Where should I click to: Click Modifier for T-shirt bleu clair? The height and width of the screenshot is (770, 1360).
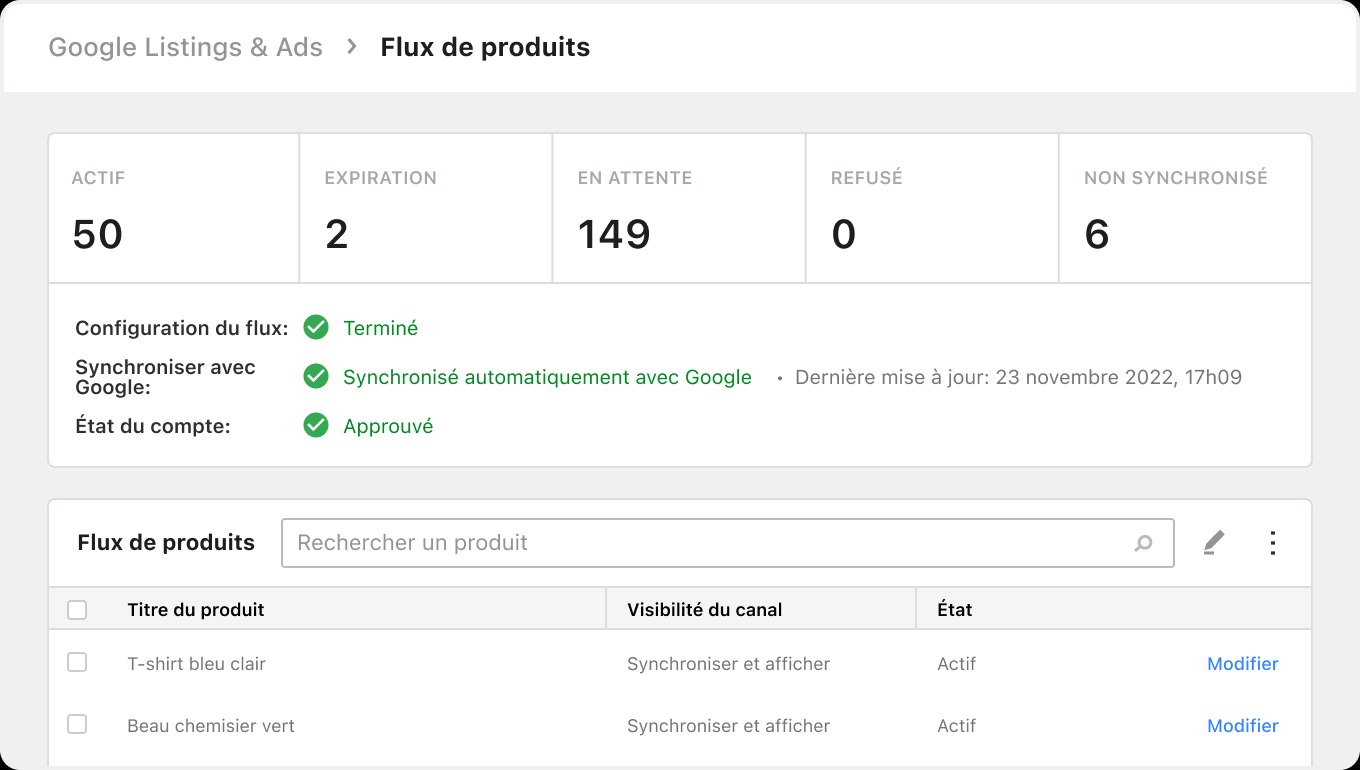1243,664
